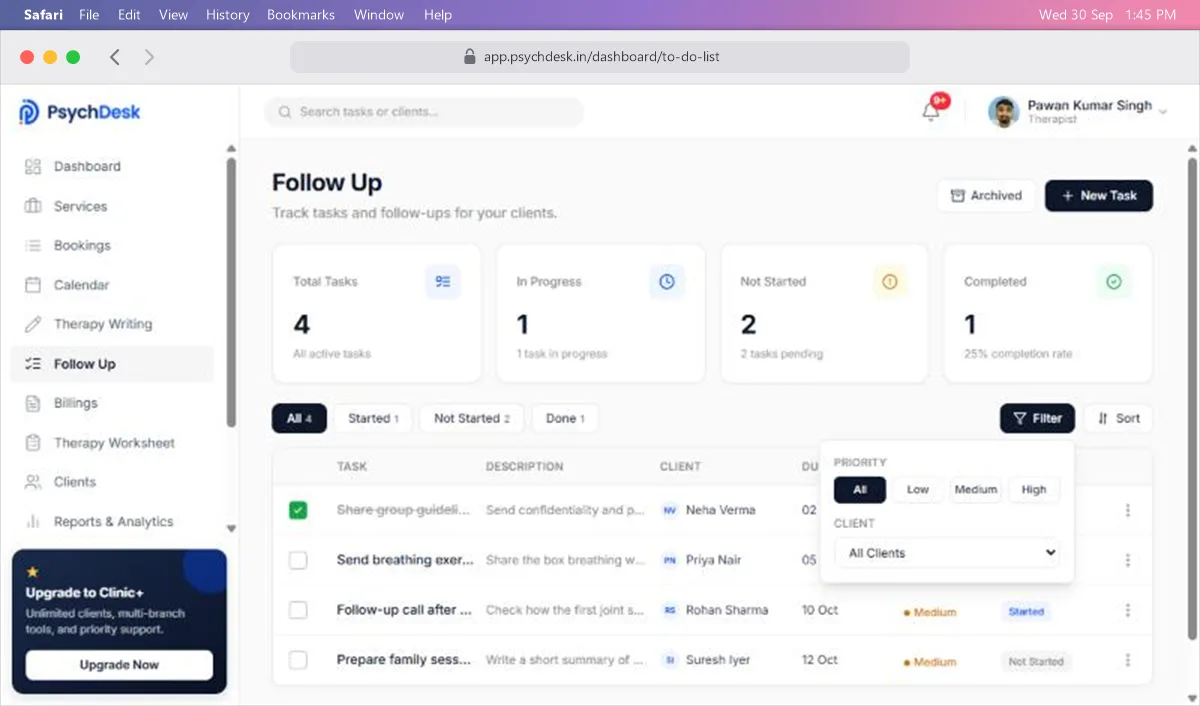Show the All 4 tasks tab
Viewport: 1200px width, 706px height.
click(299, 419)
